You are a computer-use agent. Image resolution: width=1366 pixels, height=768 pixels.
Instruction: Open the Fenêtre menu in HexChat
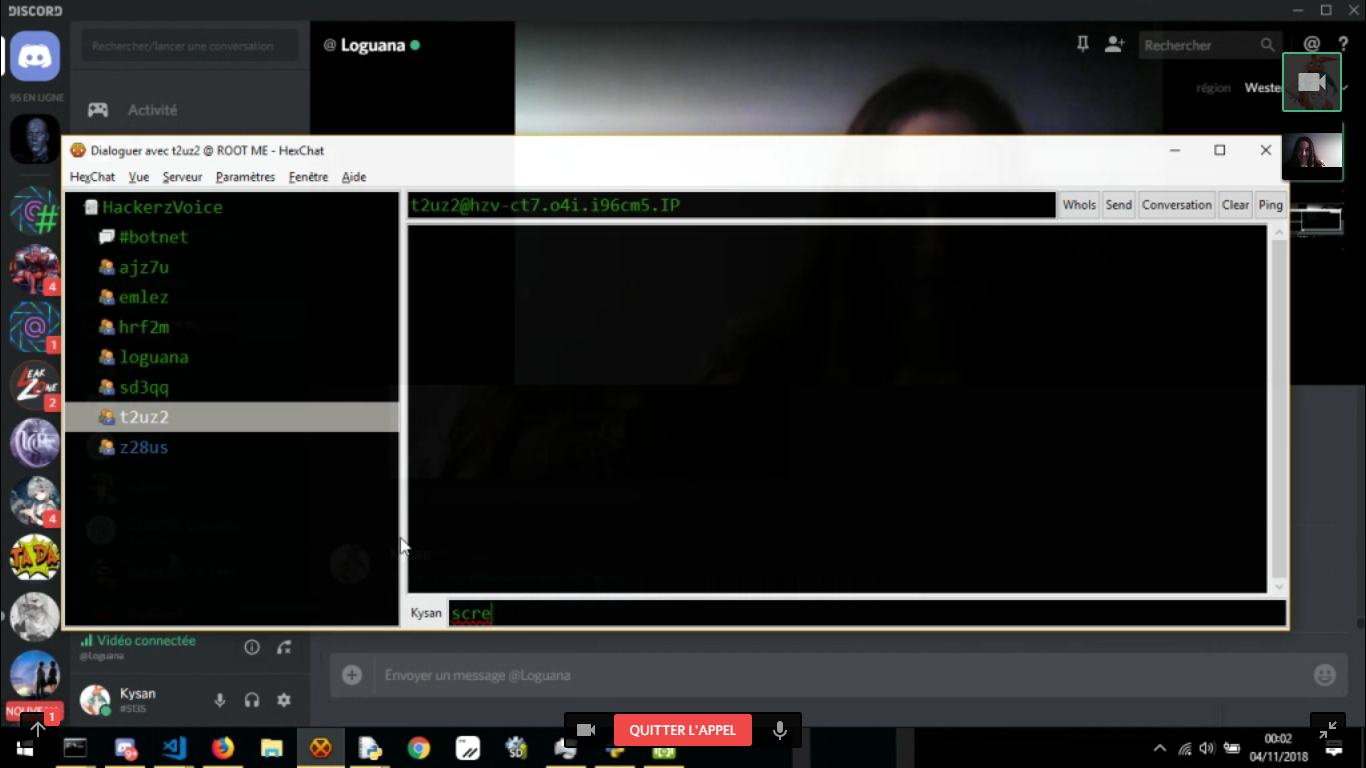[308, 177]
